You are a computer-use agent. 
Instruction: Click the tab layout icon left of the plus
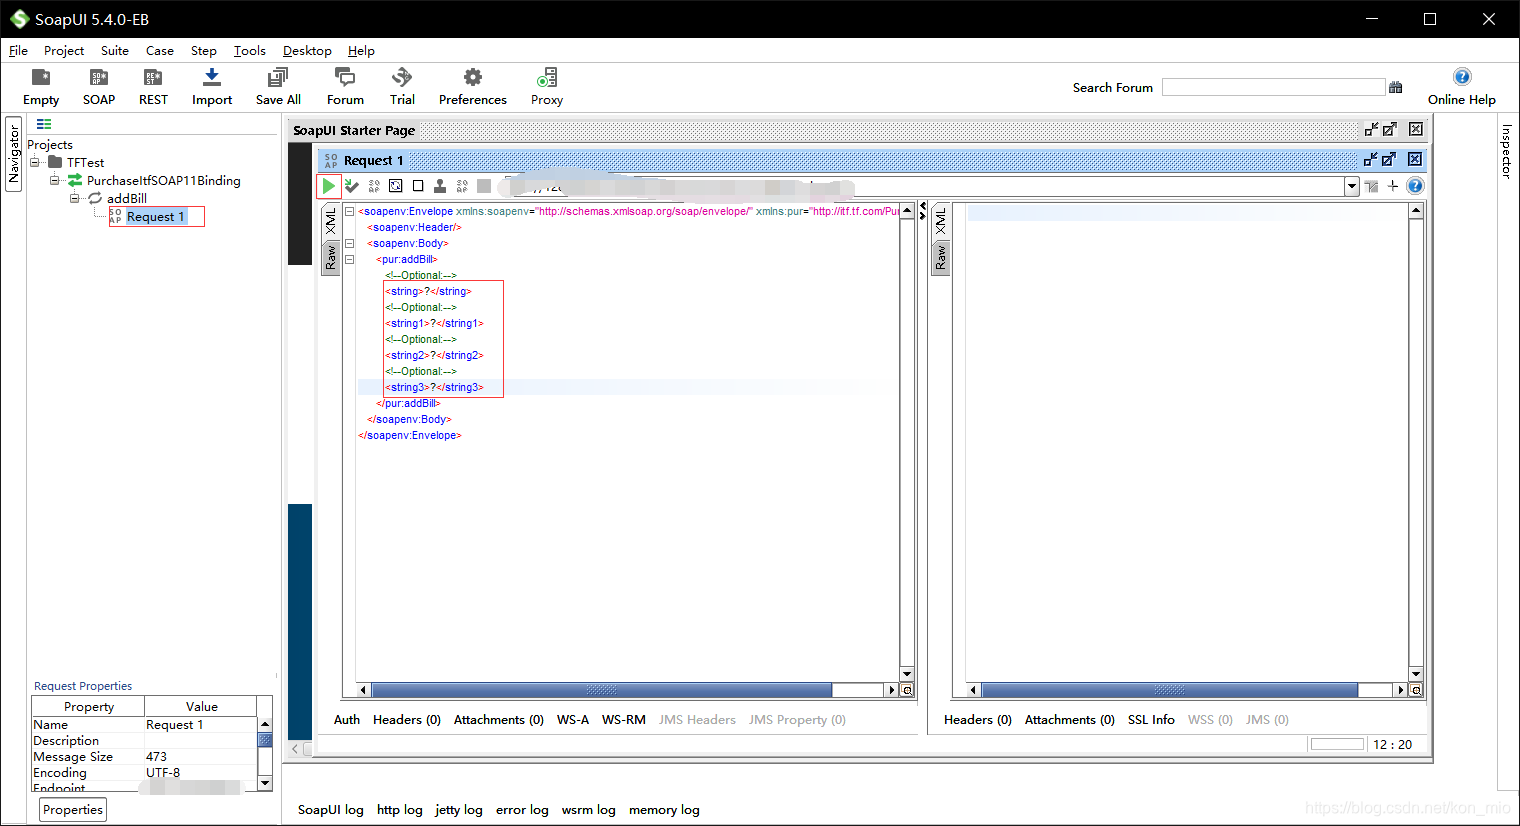pos(1371,186)
